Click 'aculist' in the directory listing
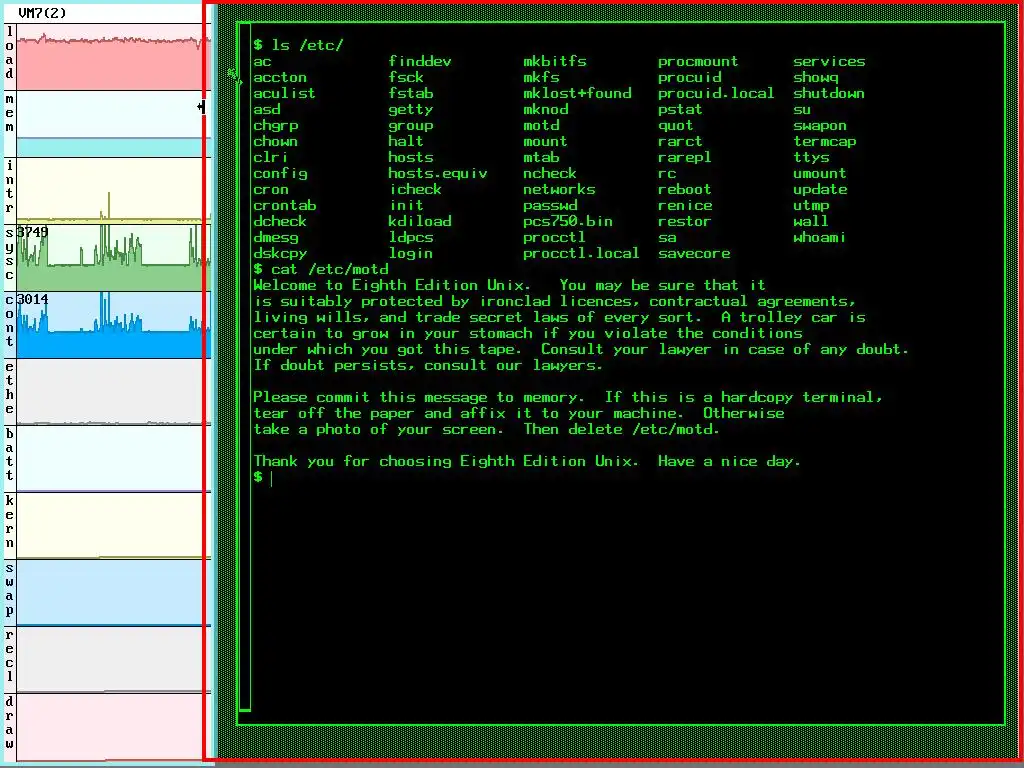Screen dimensions: 1024x768 point(284,93)
